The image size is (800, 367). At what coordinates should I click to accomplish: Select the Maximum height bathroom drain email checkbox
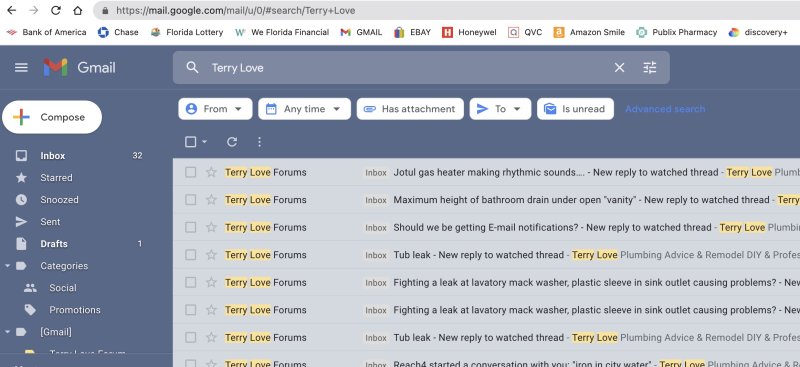coord(191,200)
